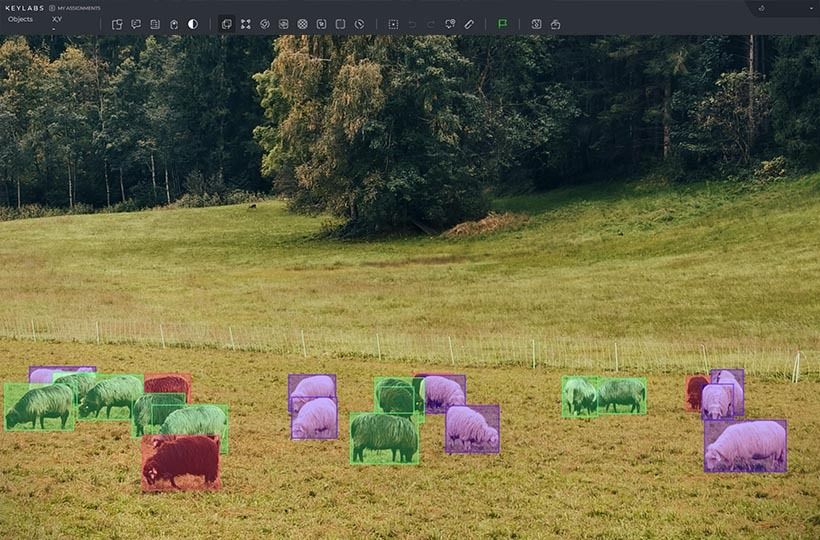Select the large red sheep bounding box
The image size is (820, 540).
point(181,462)
